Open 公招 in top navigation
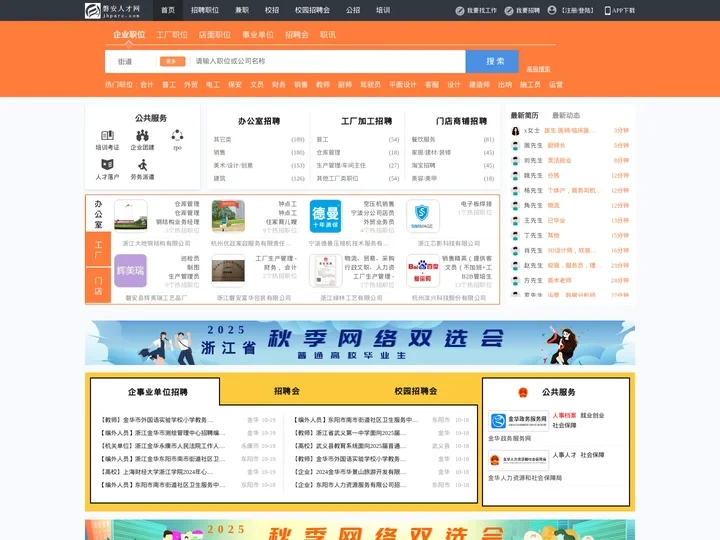 tap(353, 10)
